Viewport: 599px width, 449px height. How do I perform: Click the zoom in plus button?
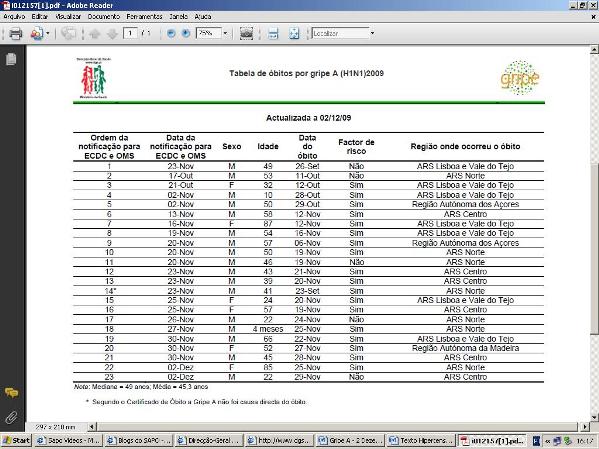point(186,33)
